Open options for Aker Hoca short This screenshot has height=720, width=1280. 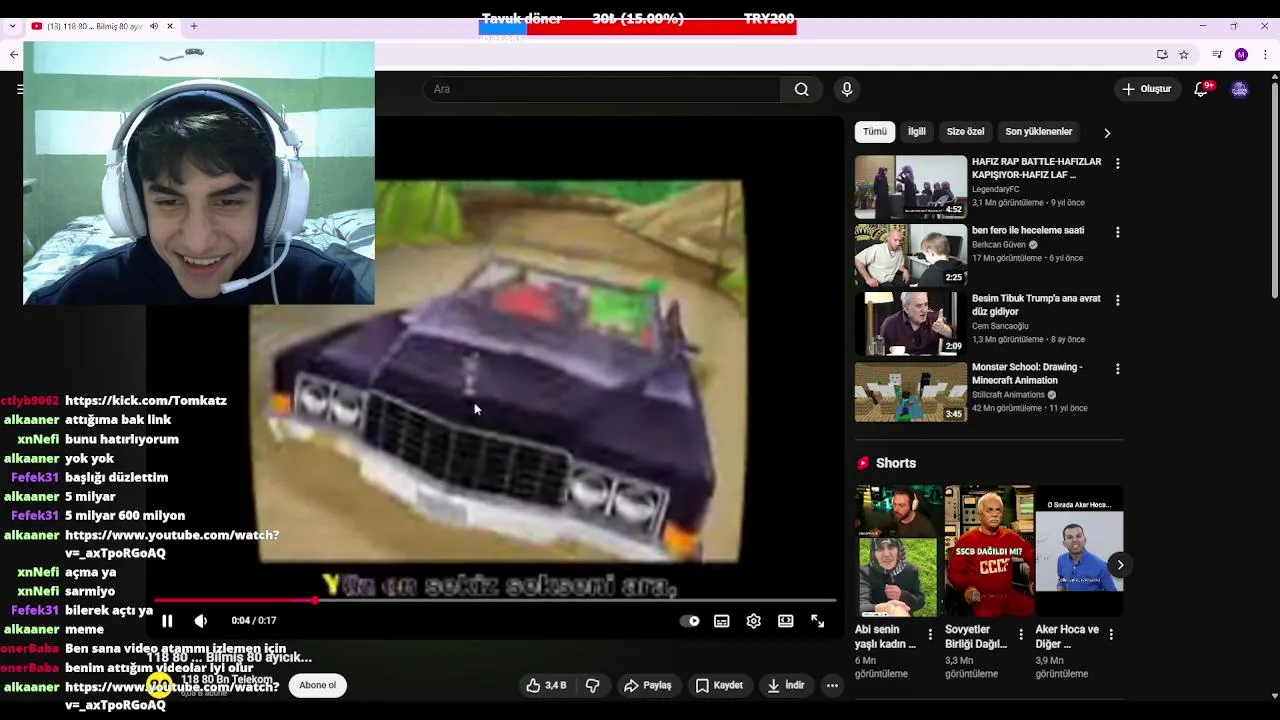coord(1111,634)
